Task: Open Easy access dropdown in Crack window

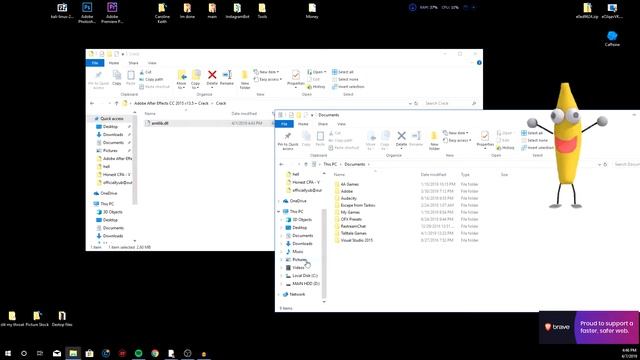Action: pos(268,79)
